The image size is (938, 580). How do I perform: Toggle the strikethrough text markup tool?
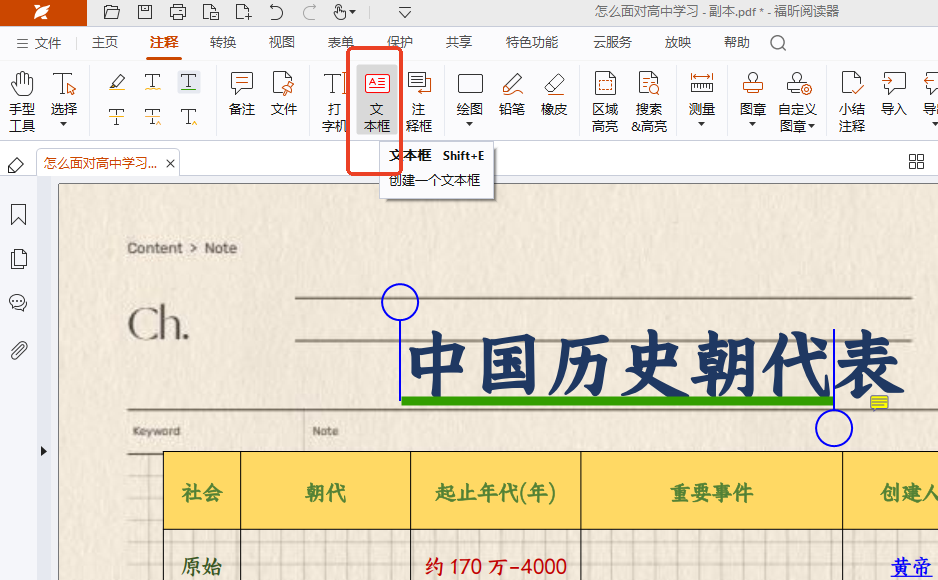coord(117,117)
